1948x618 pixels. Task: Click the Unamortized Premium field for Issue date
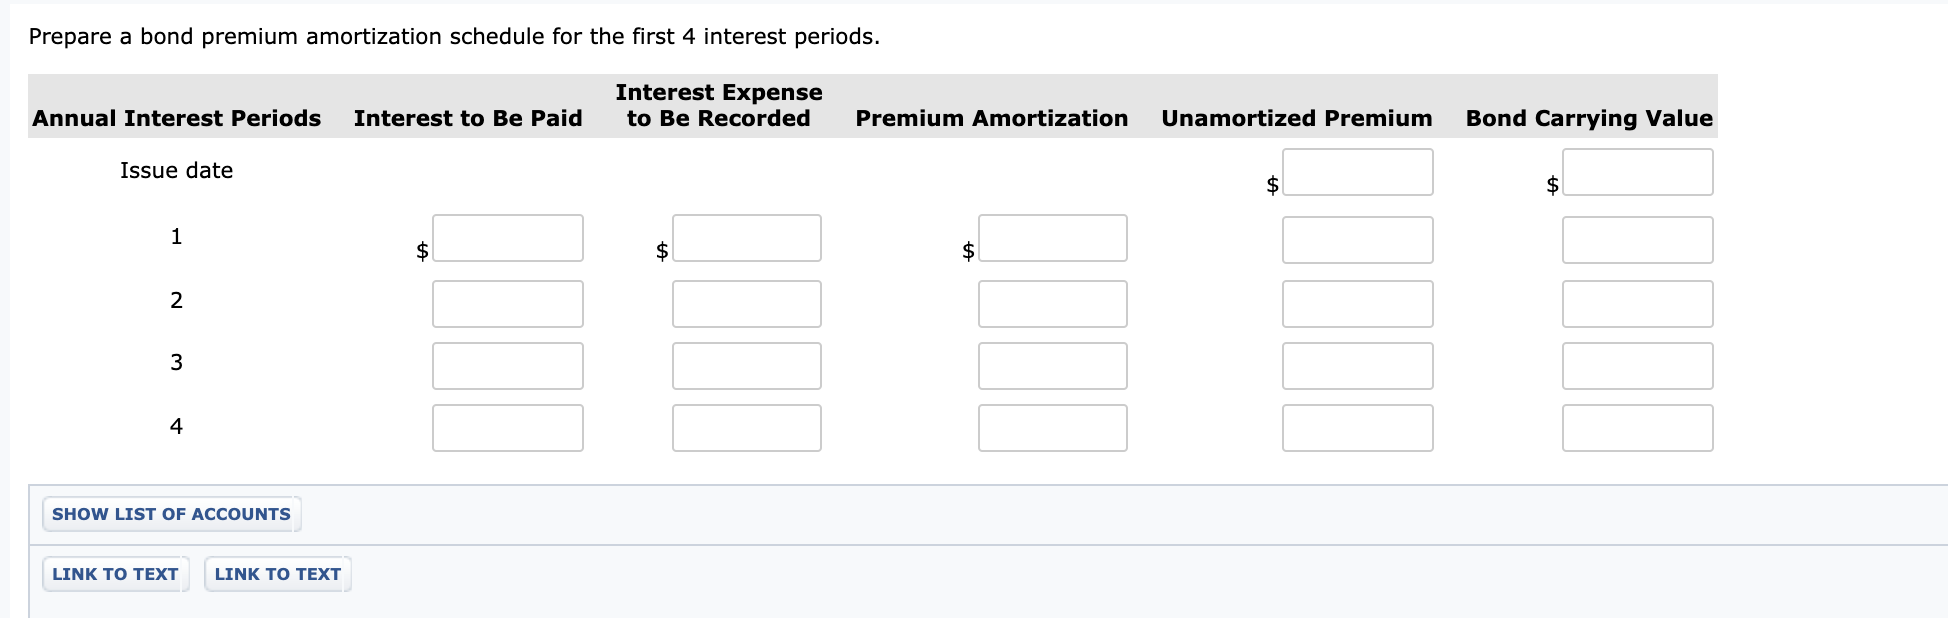1357,172
